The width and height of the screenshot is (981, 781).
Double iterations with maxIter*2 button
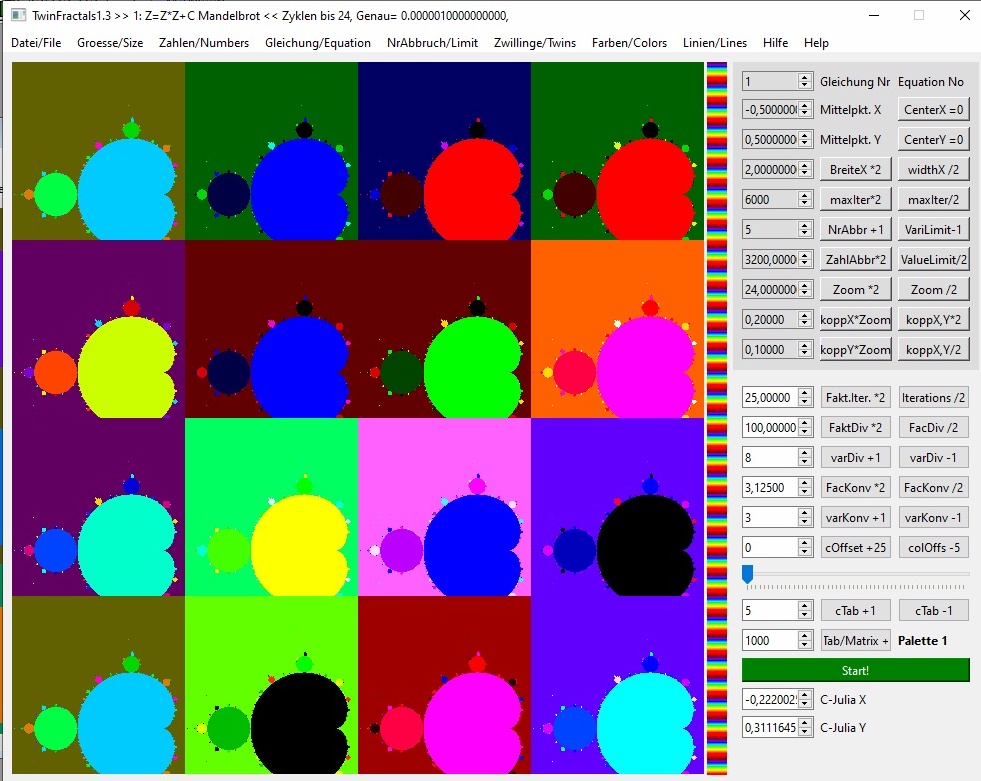click(x=855, y=200)
